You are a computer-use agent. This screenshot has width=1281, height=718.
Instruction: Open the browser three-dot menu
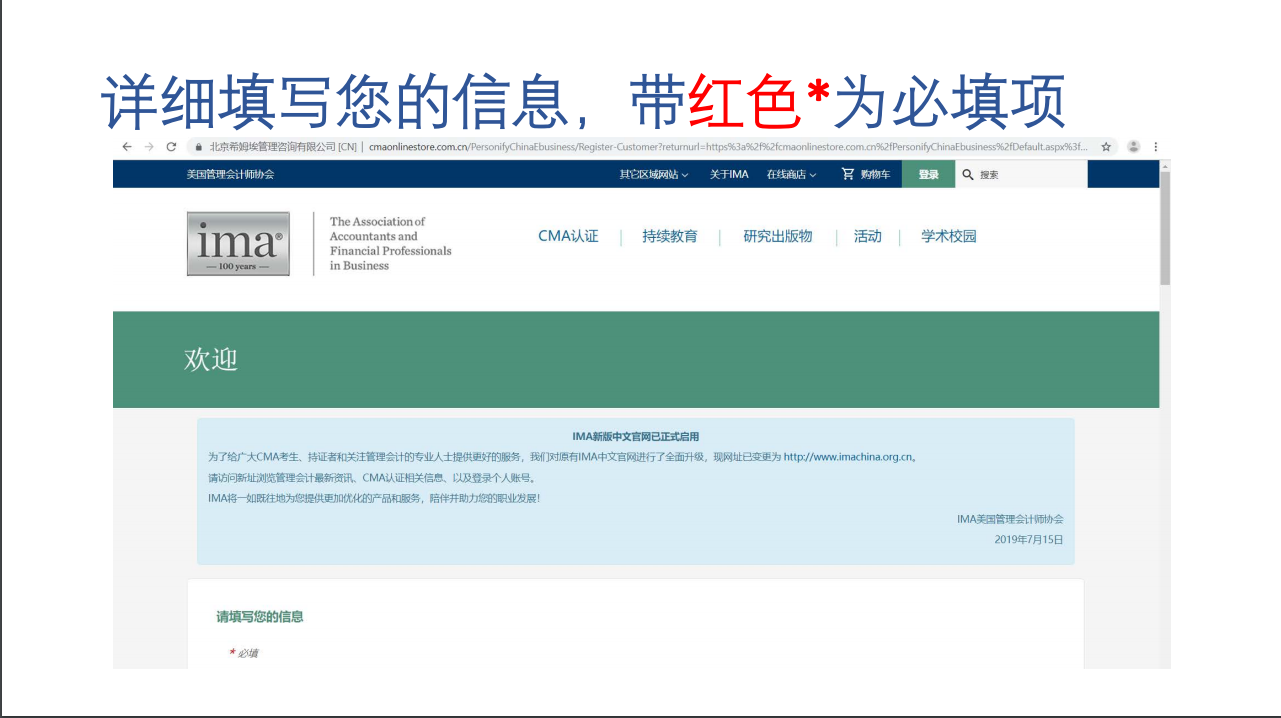click(x=1156, y=146)
